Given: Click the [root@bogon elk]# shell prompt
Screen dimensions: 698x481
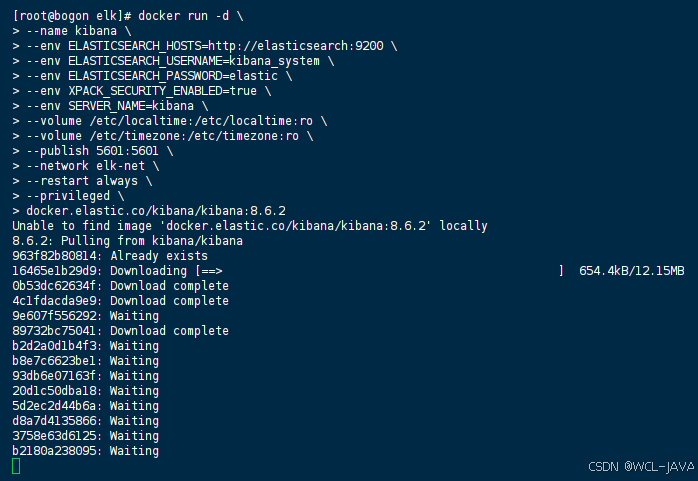Looking at the screenshot, I should click(72, 16).
